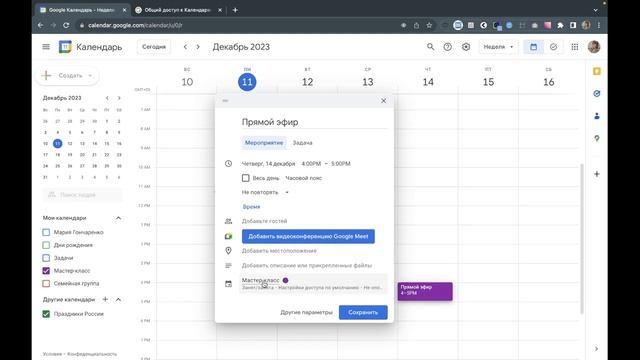Screen dimensions: 640x360
Task: Switch to calendar view icon
Action: click(x=533, y=47)
